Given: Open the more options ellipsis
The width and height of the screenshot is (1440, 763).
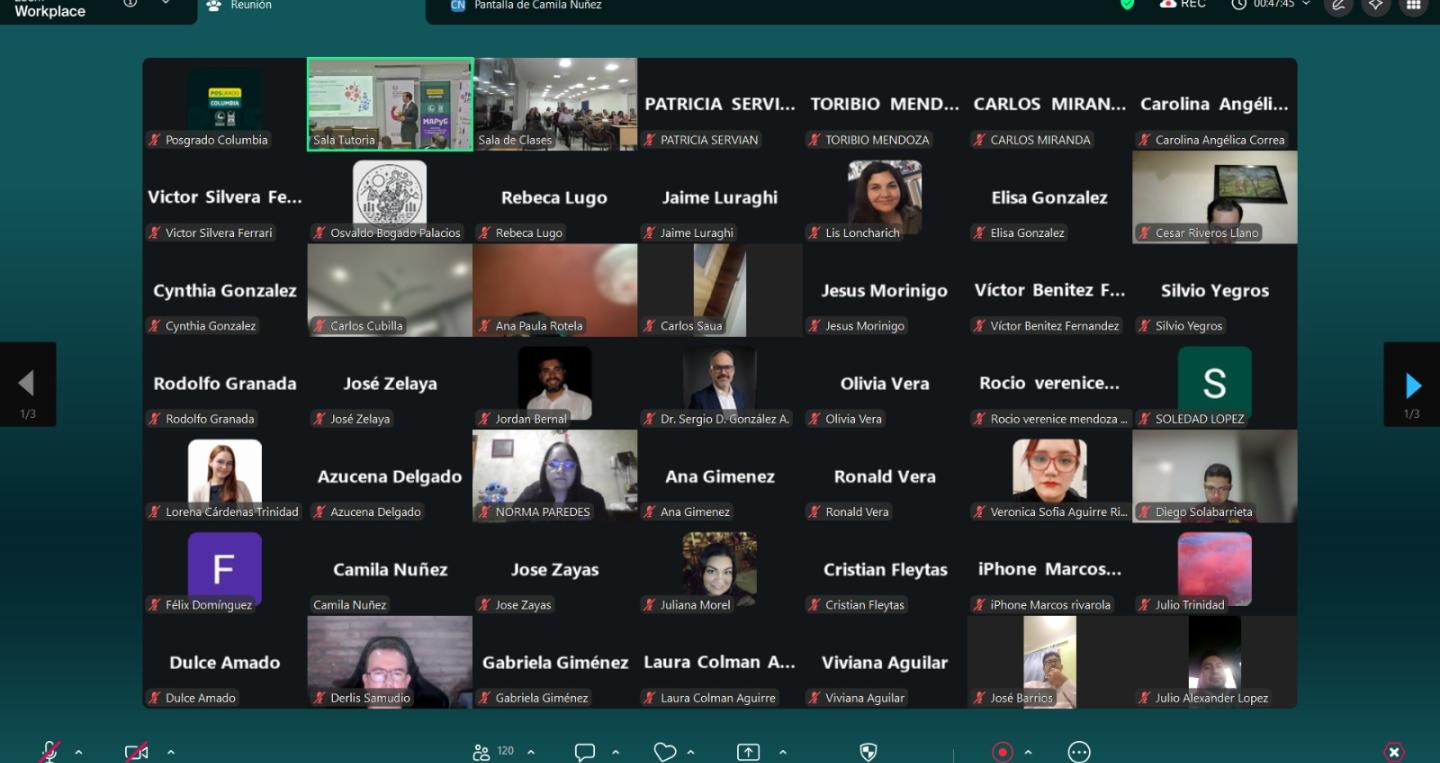Looking at the screenshot, I should tap(1079, 752).
